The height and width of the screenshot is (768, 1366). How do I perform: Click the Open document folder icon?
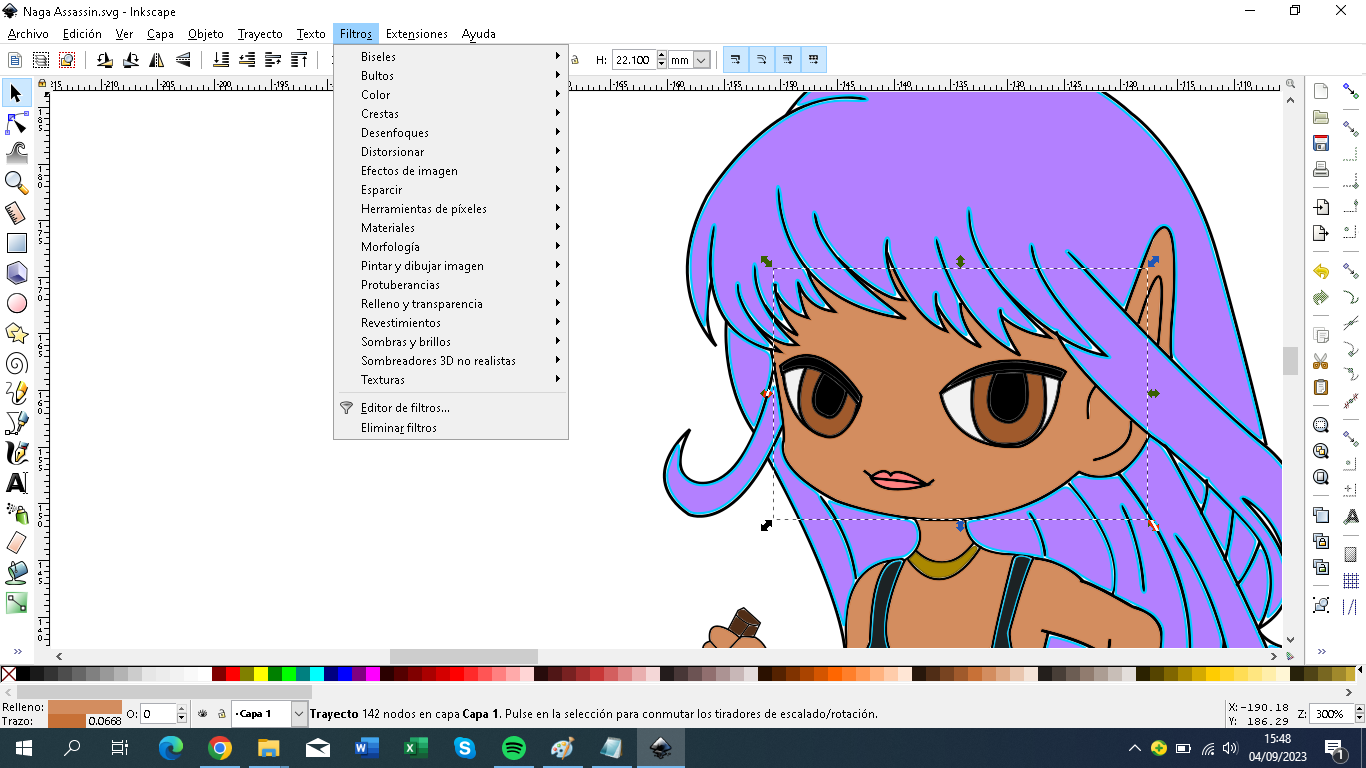point(1321,117)
